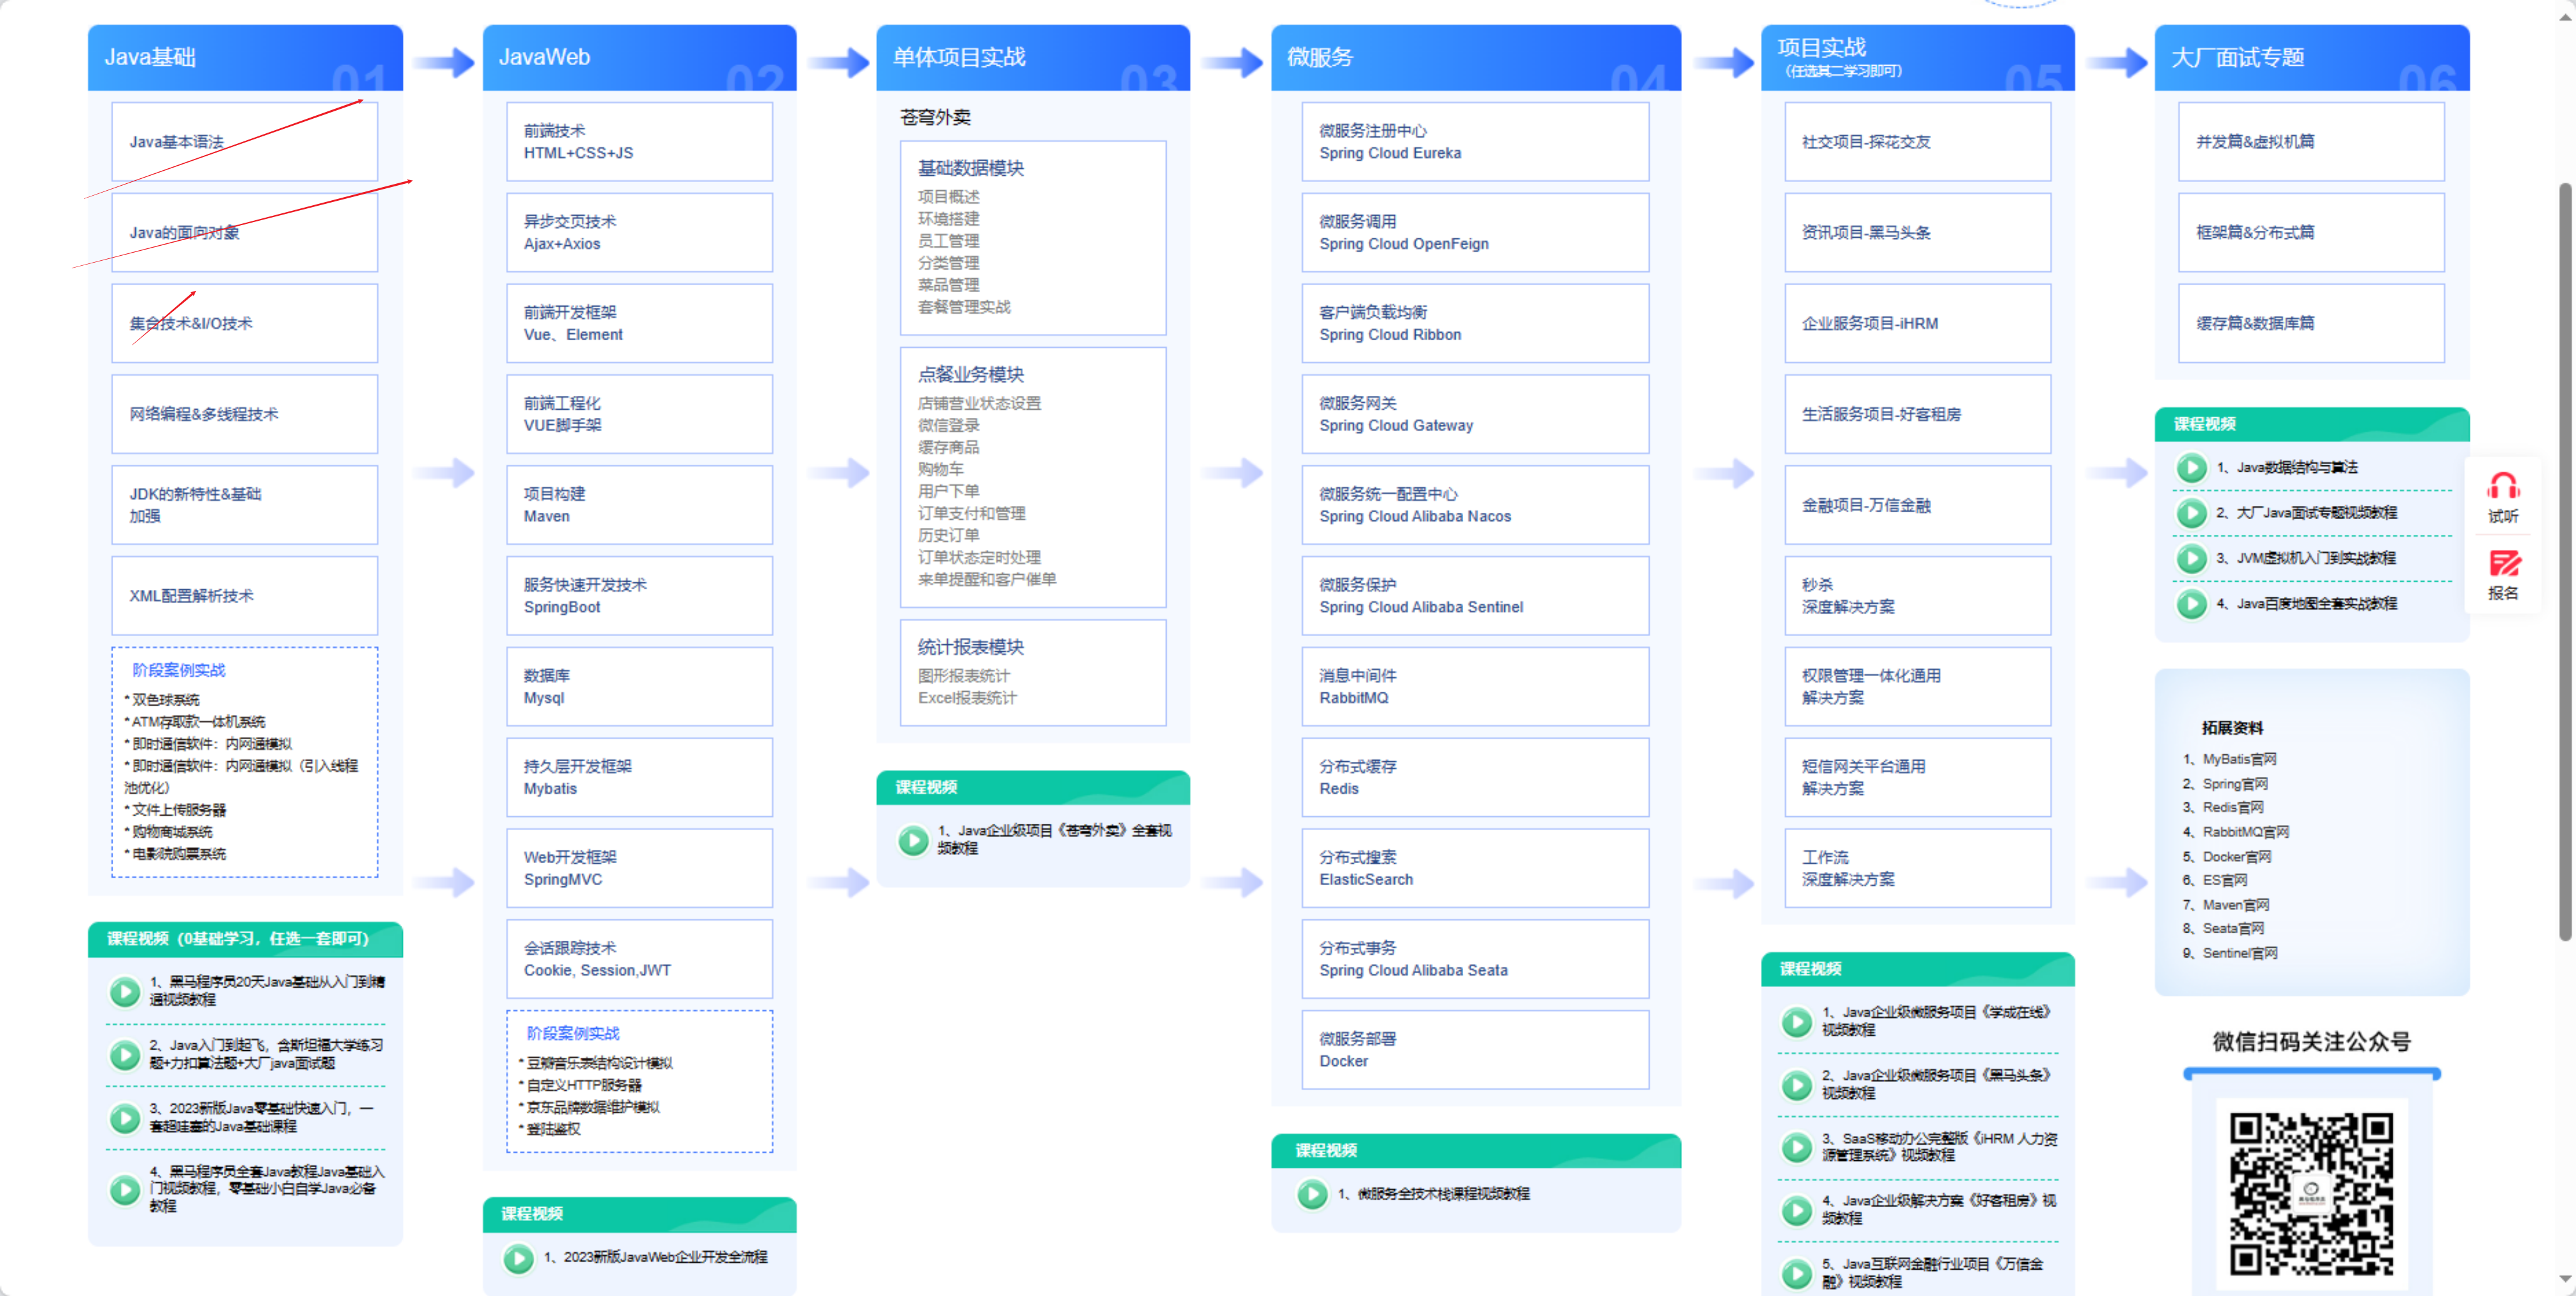
Task: Click the 金融项目-万信金融 card
Action: click(1917, 505)
